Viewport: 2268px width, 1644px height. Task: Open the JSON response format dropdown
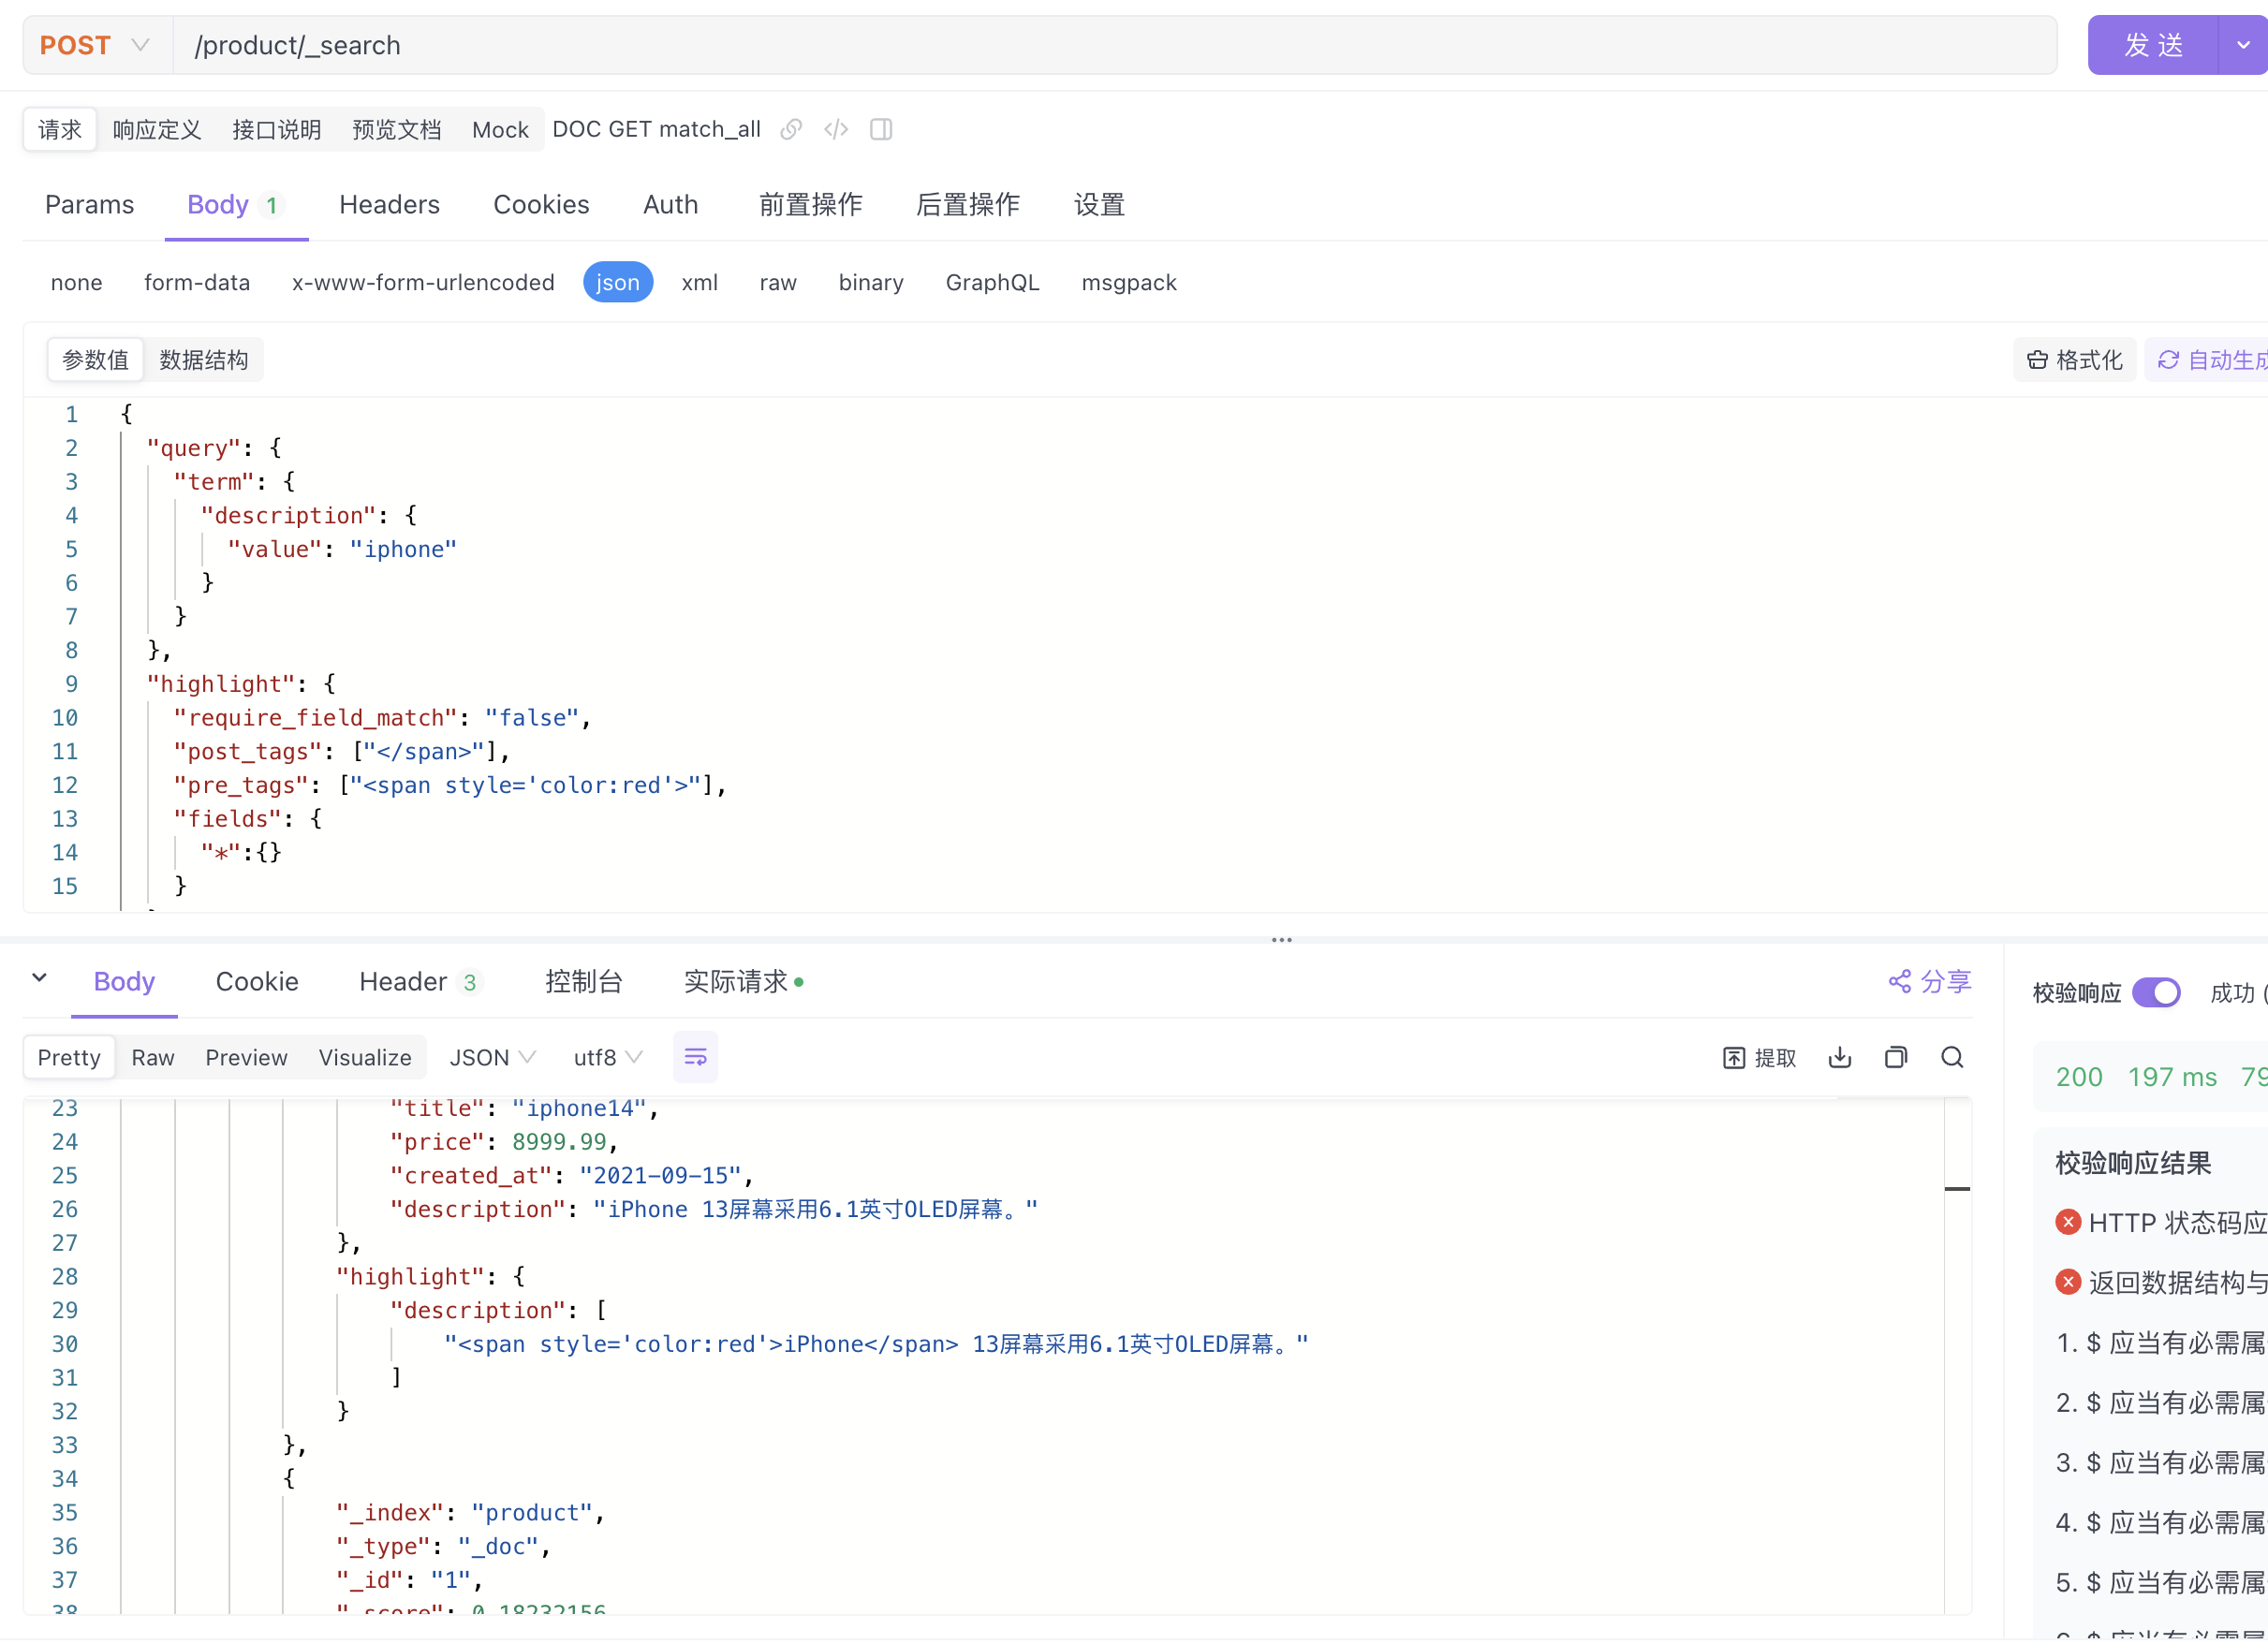(x=492, y=1057)
